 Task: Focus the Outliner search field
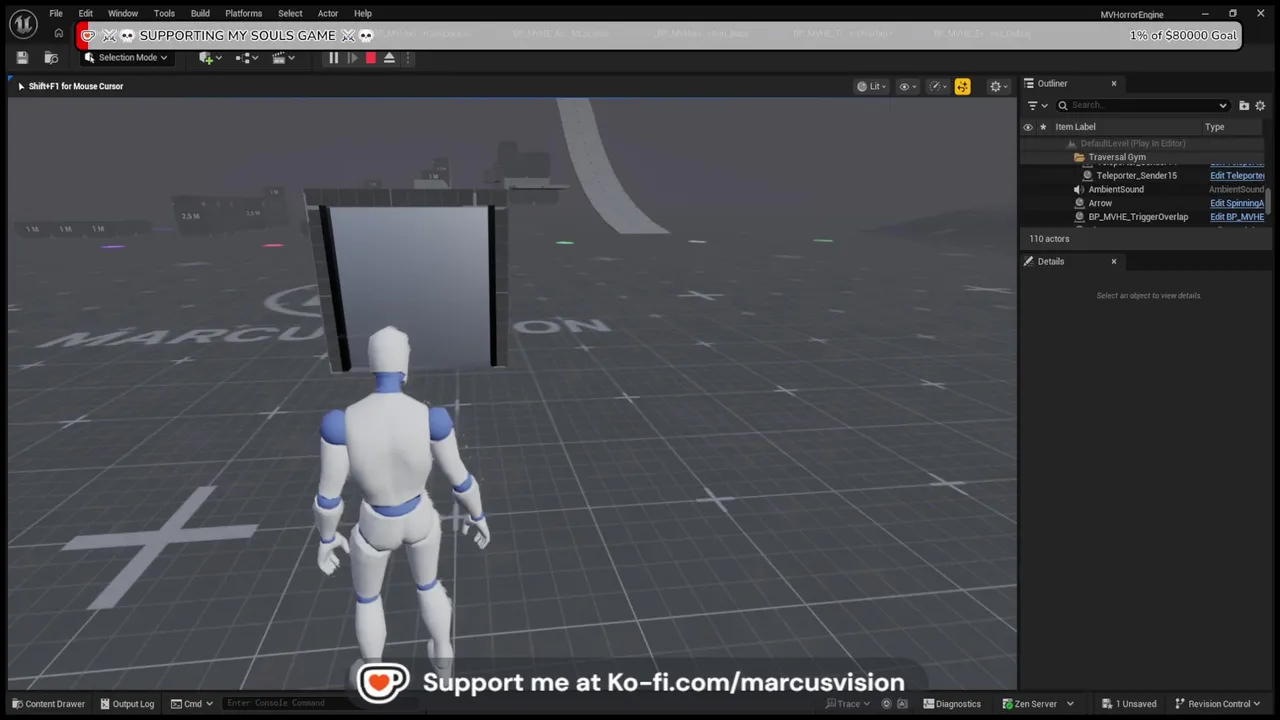coord(1141,106)
